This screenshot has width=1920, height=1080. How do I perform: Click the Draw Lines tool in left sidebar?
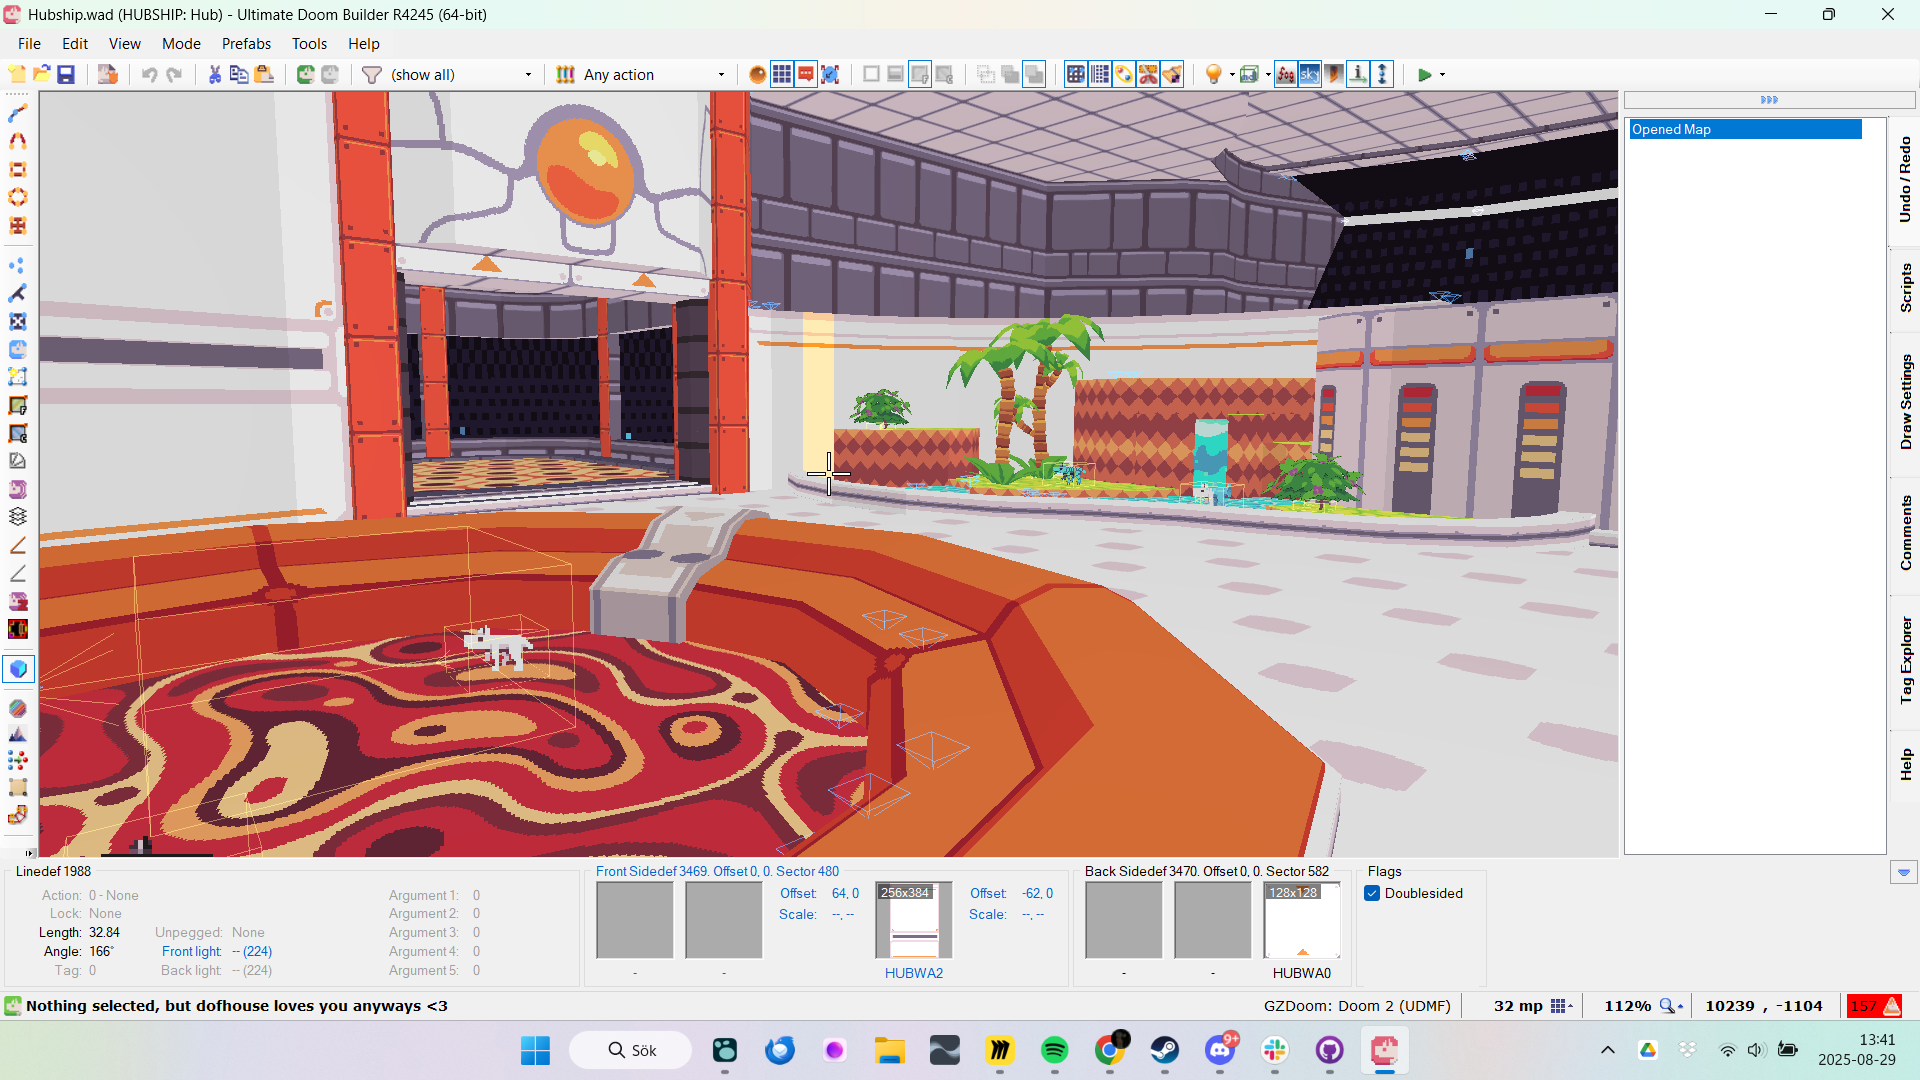[x=18, y=113]
